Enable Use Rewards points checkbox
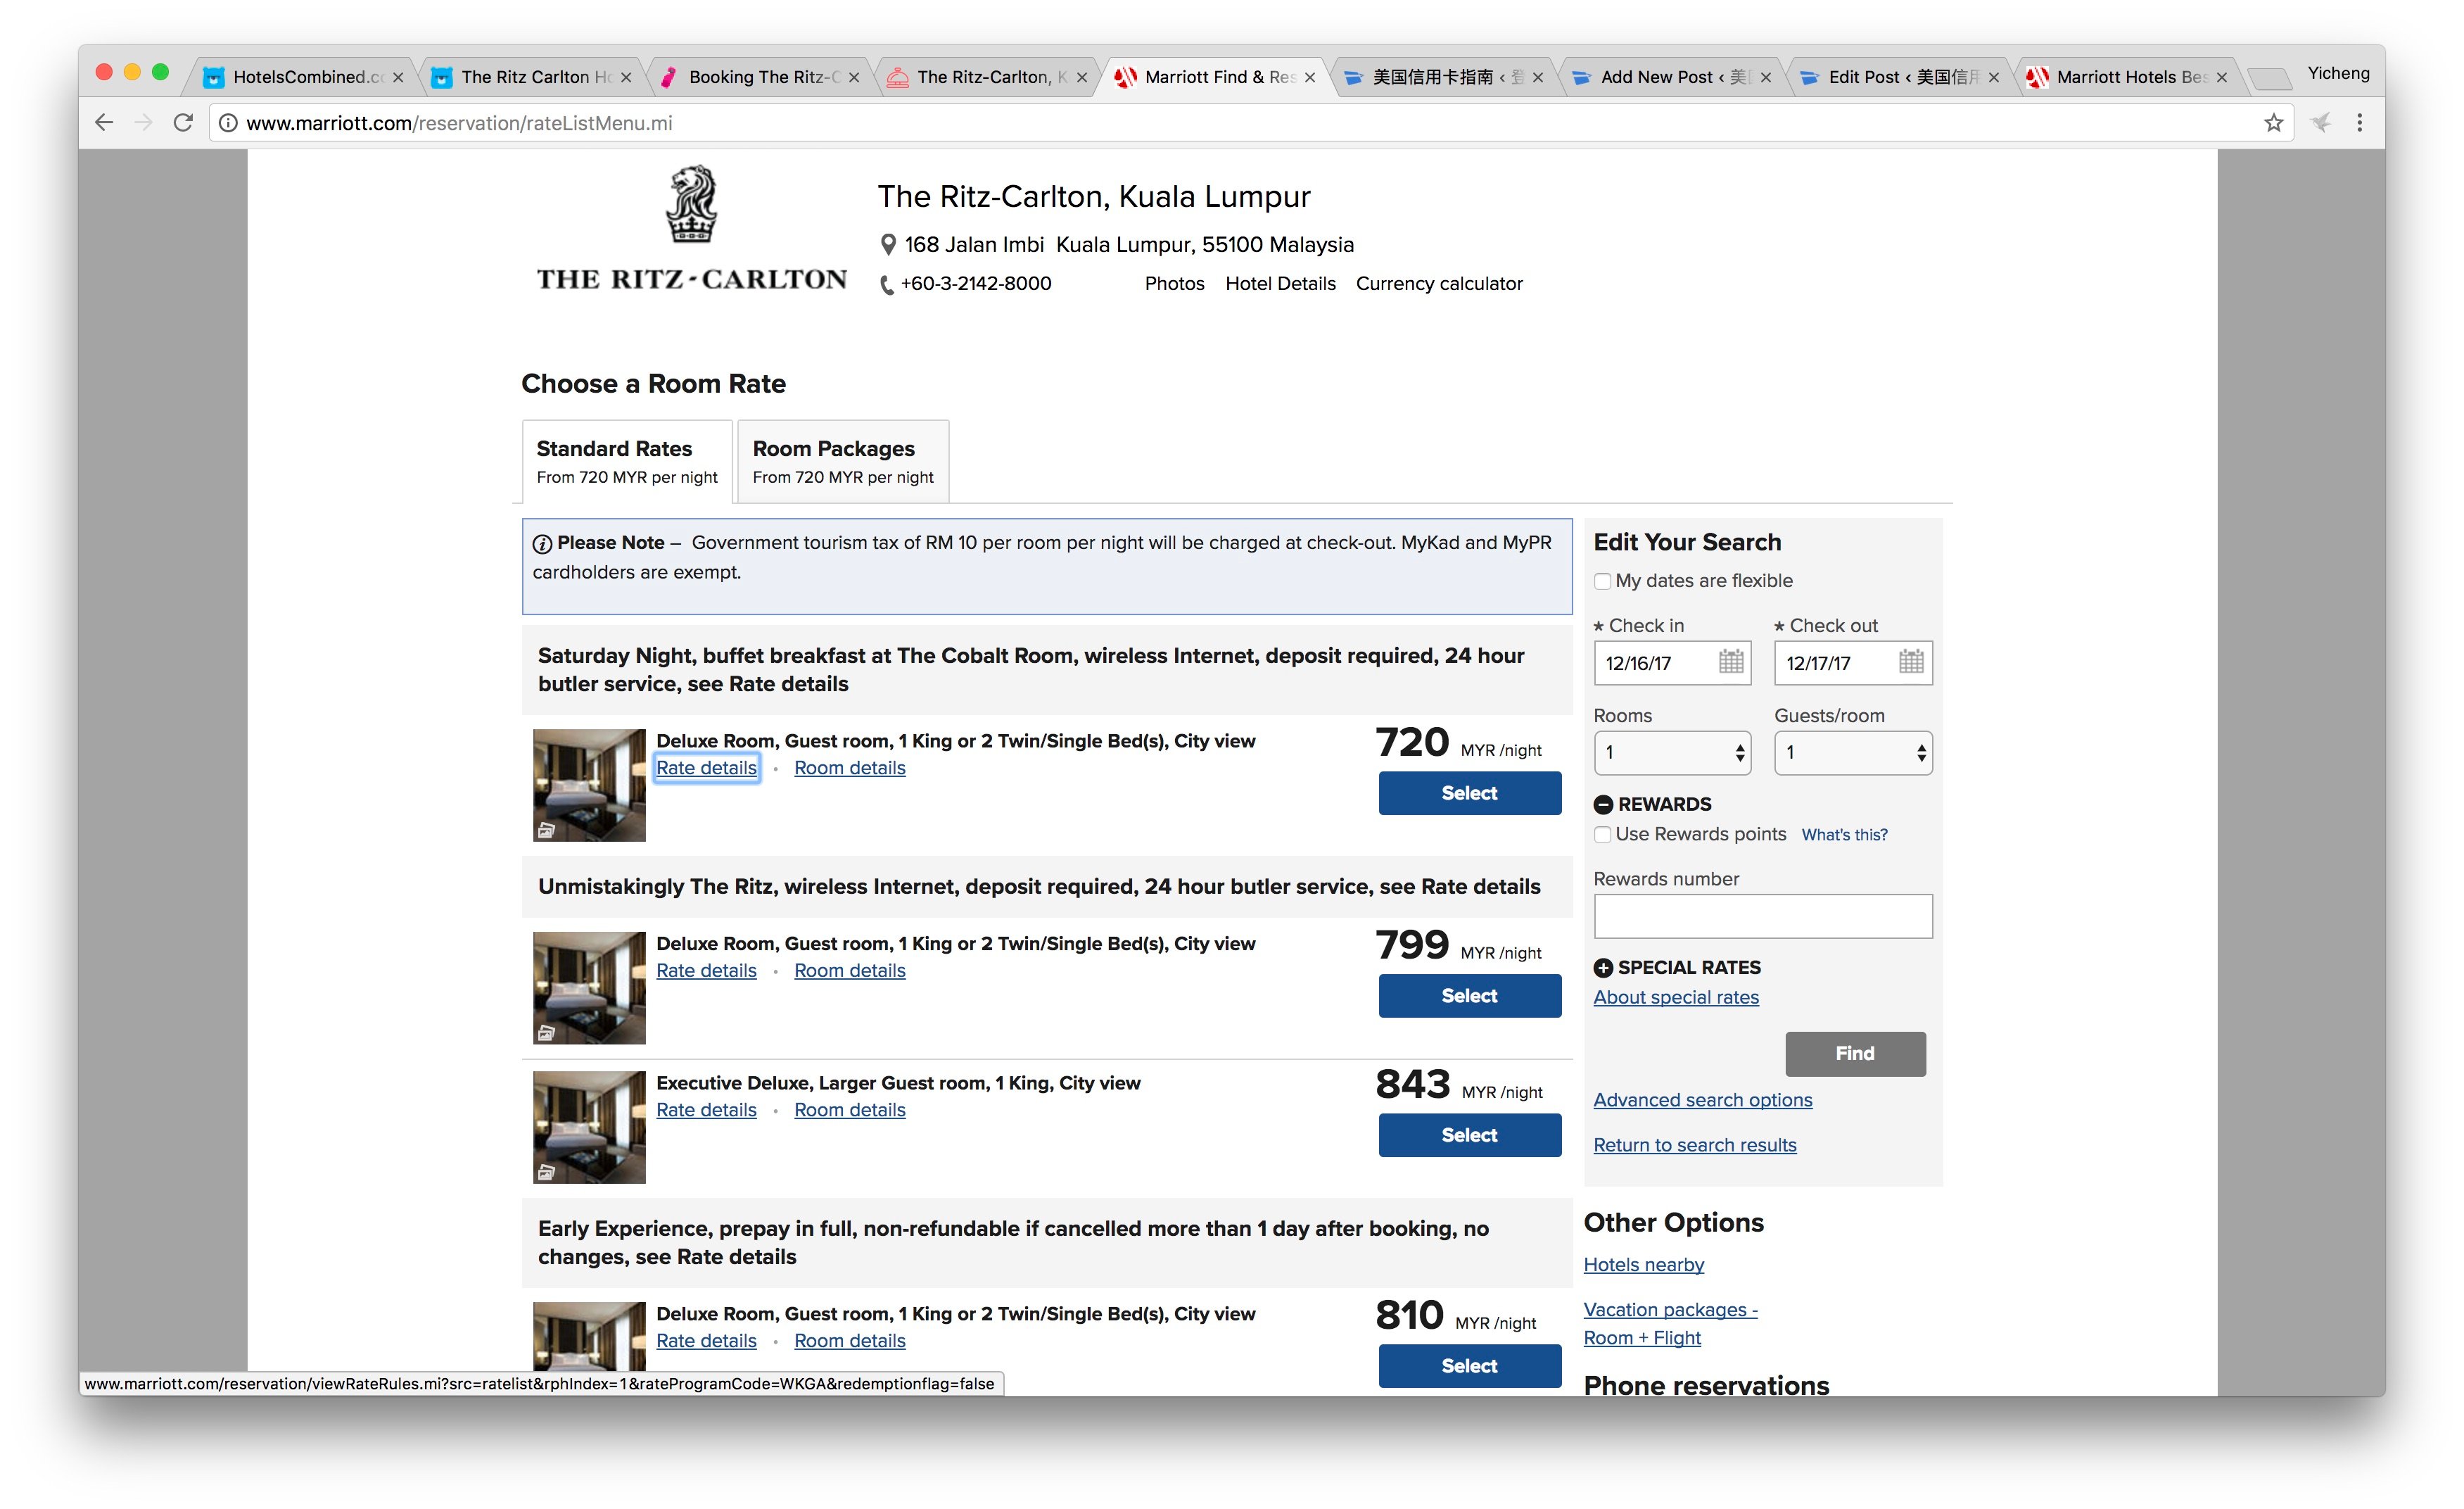This screenshot has height=1509, width=2464. pyautogui.click(x=1602, y=834)
